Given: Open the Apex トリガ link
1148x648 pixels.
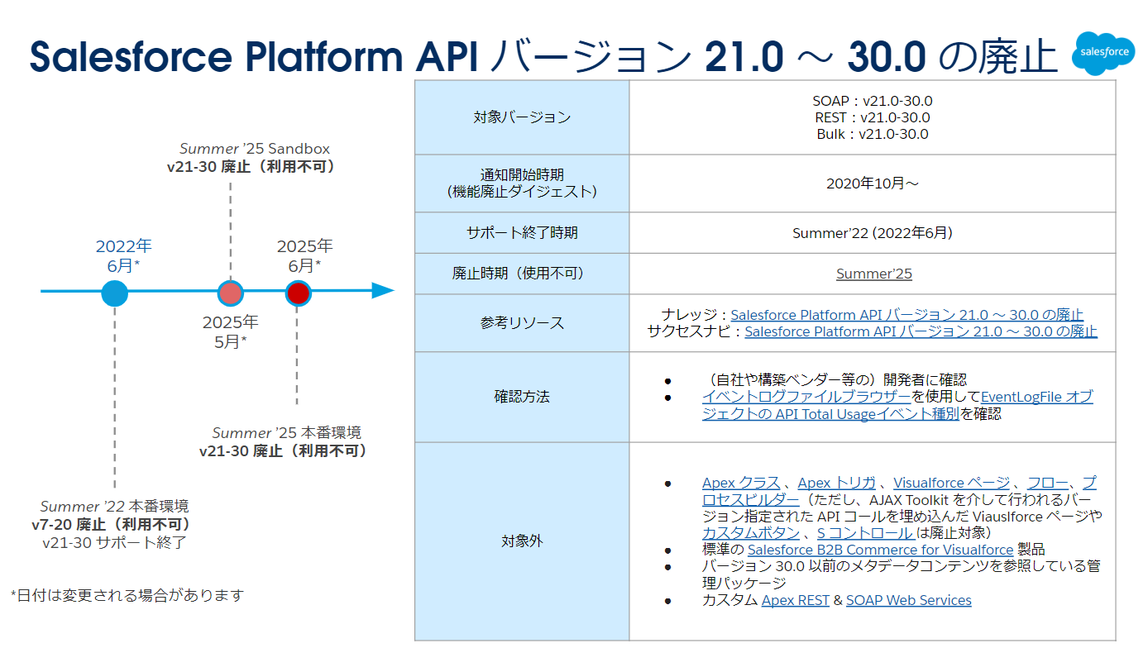Looking at the screenshot, I should pos(836,483).
